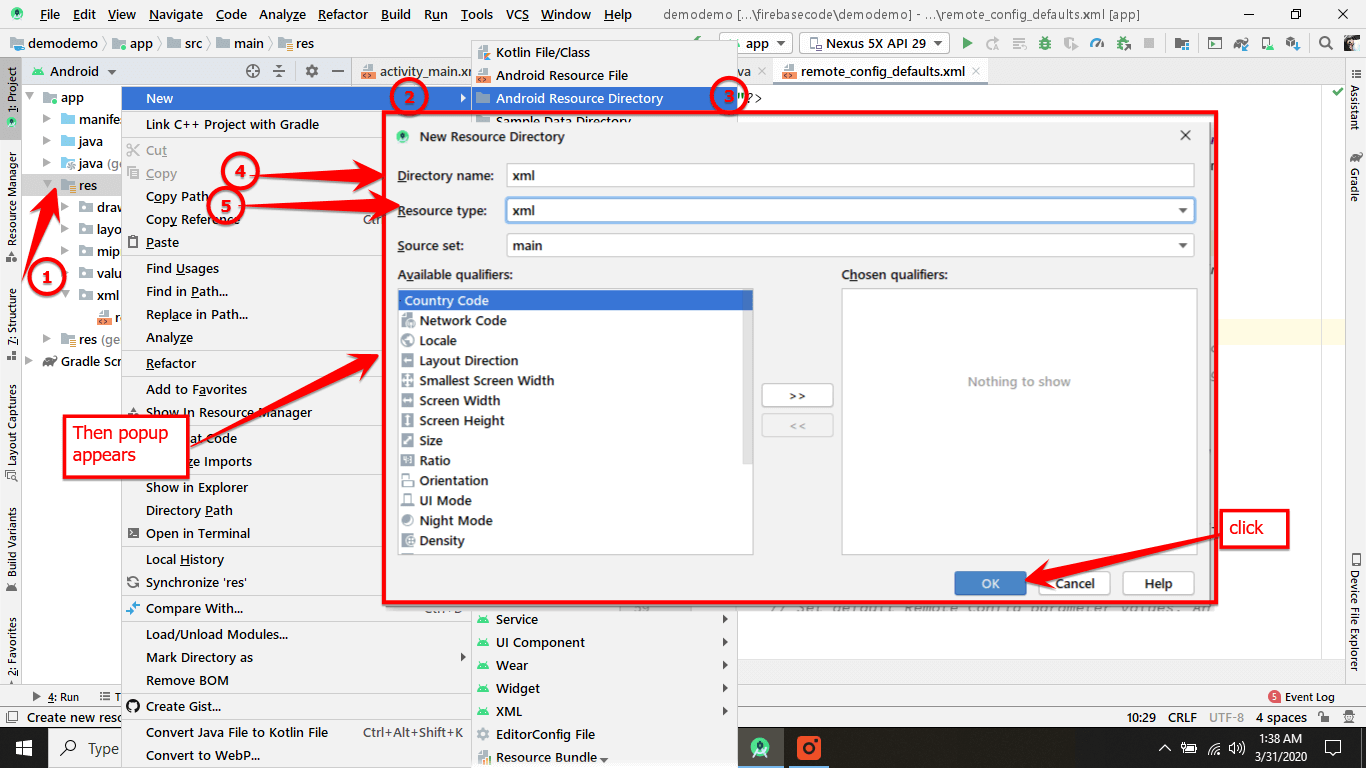Collapse the res folder node
Viewport: 1366px width, 768px height.
(47, 185)
